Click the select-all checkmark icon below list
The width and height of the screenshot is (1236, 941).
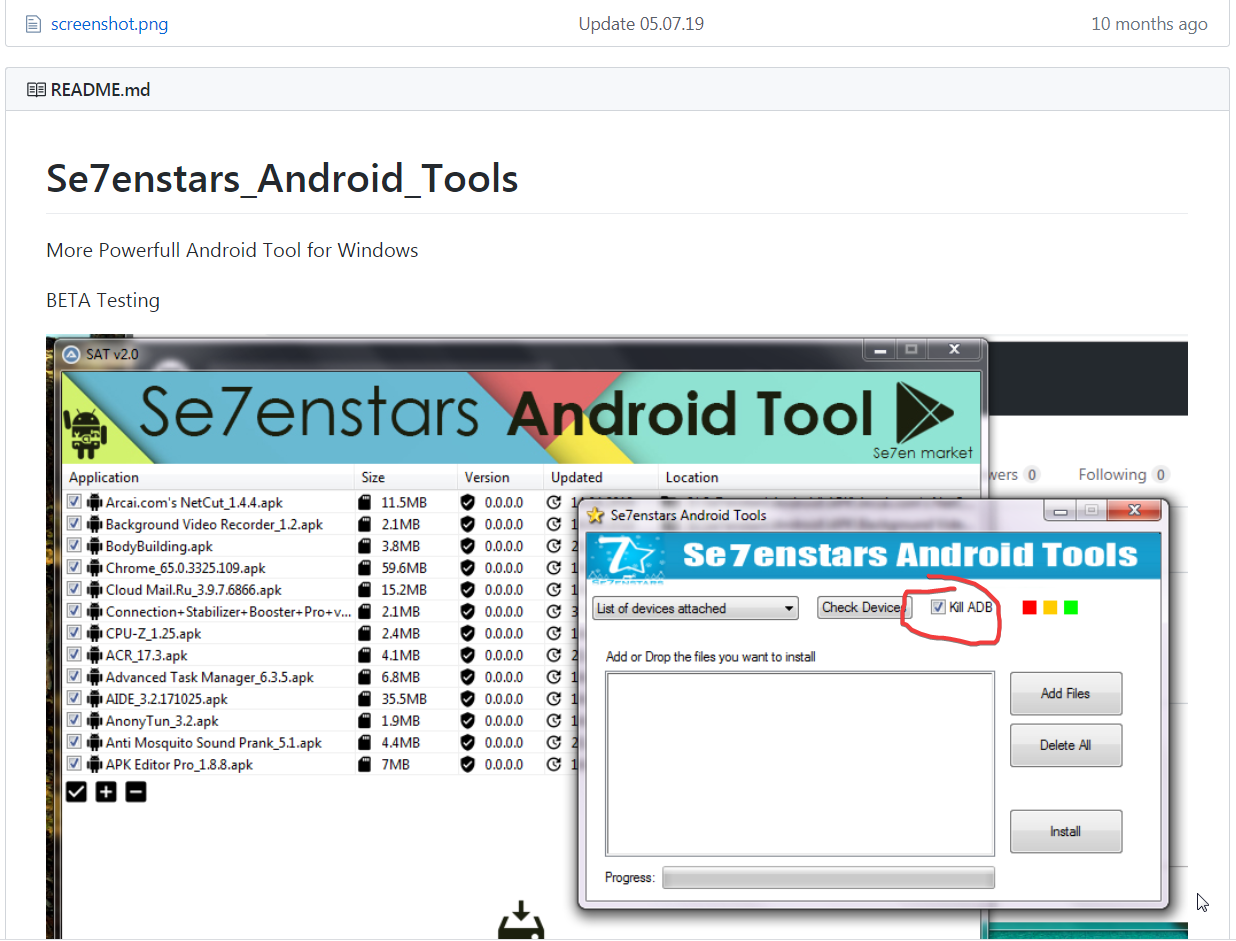pyautogui.click(x=76, y=792)
